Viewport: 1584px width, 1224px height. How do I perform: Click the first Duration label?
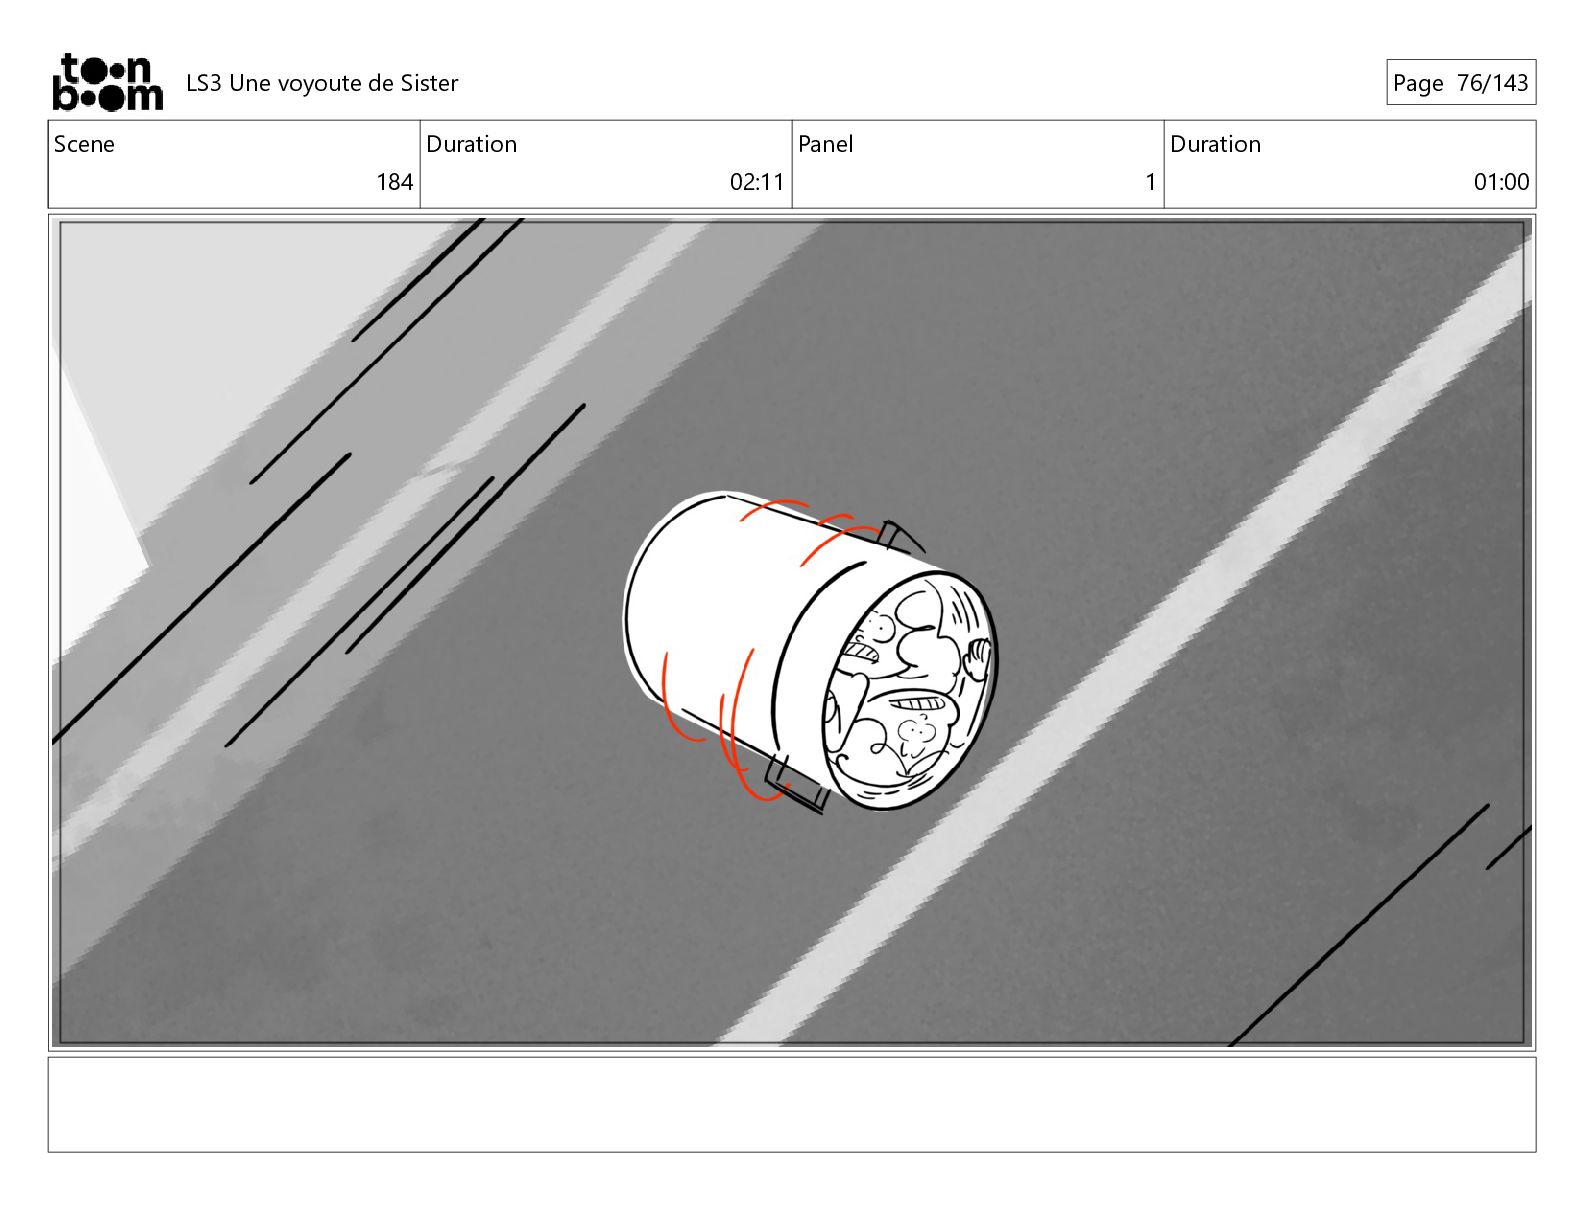472,144
